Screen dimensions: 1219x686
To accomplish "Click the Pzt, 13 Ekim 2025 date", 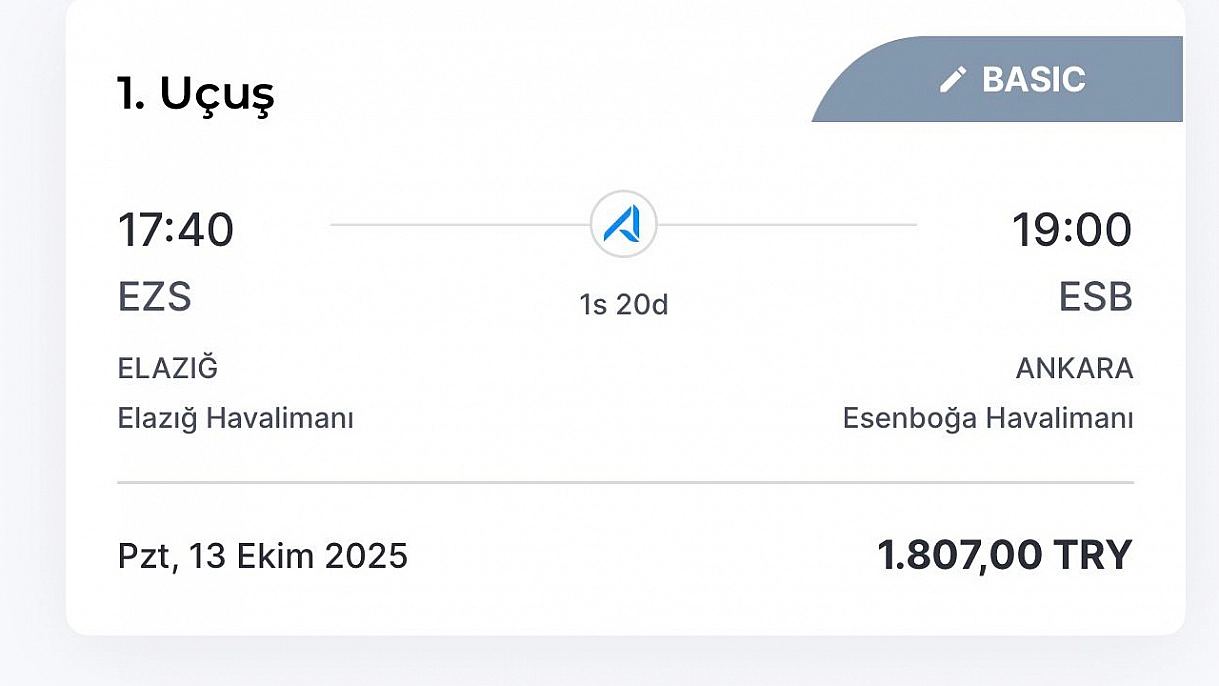I will tap(263, 555).
